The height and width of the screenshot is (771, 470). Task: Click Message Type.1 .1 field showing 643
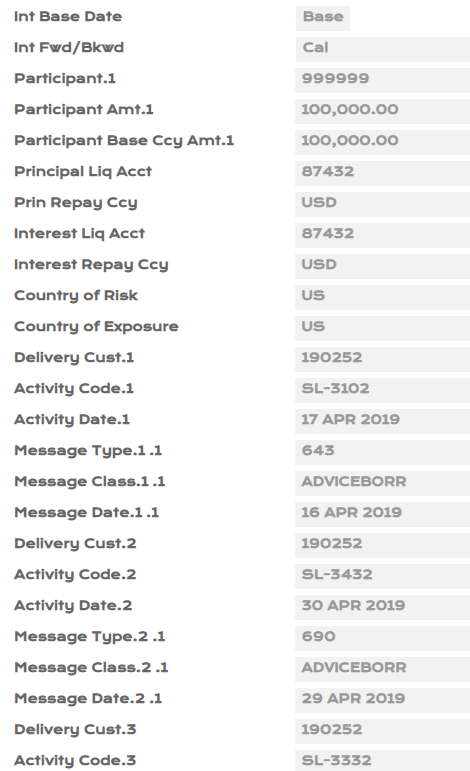[382, 452]
